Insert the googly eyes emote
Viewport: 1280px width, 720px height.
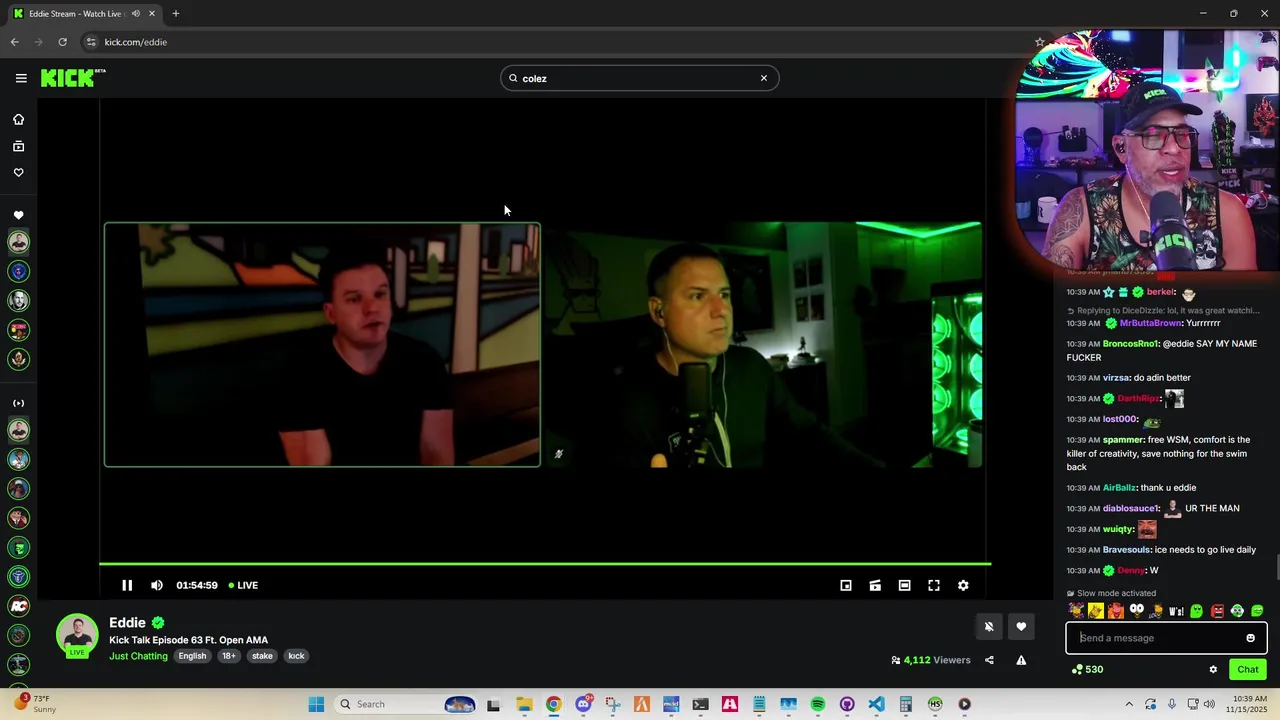[x=1136, y=611]
